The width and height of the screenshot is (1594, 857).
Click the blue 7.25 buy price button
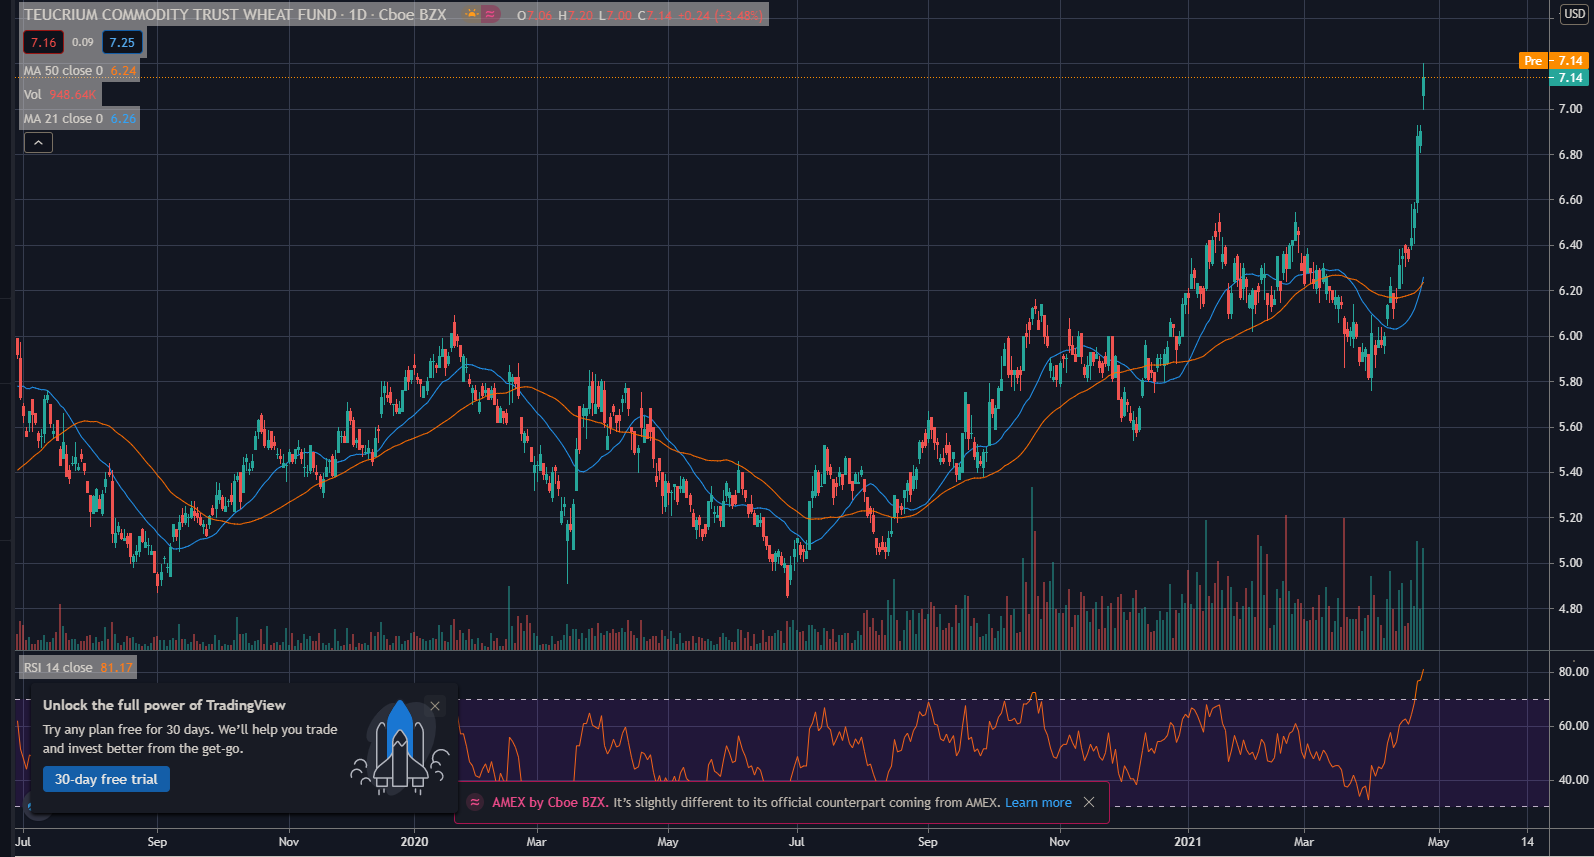(x=122, y=42)
